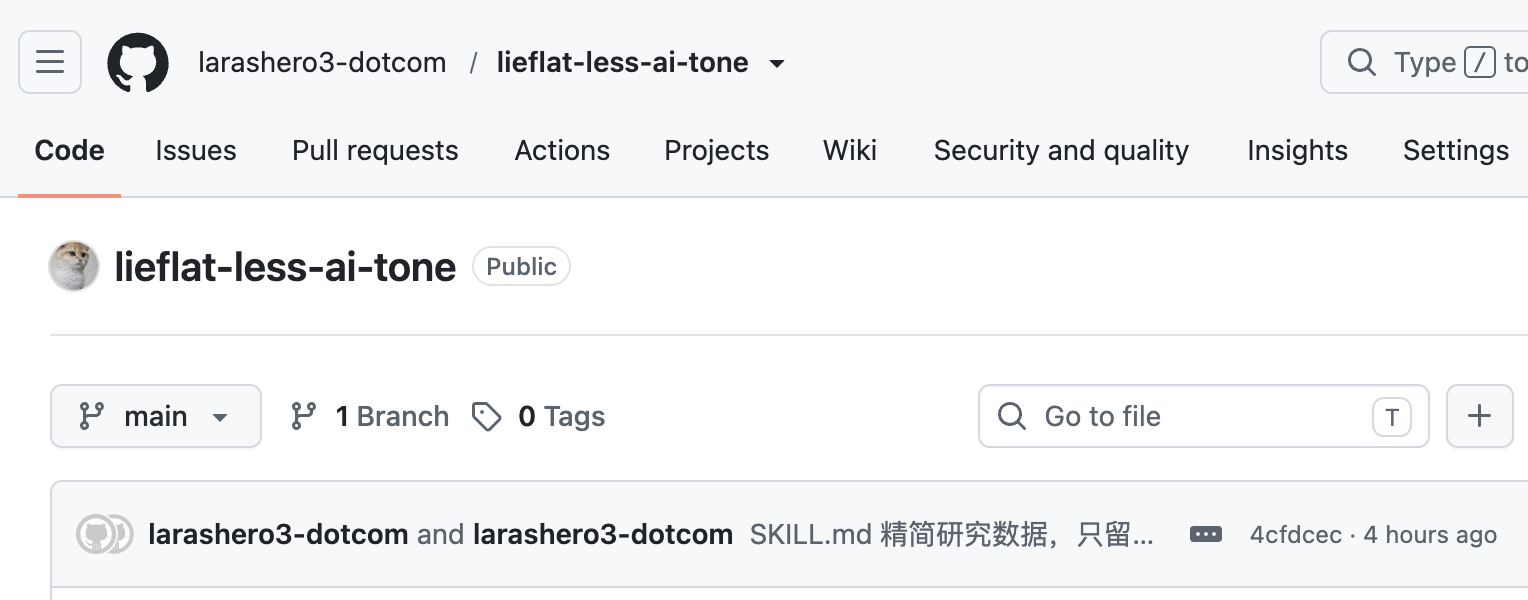This screenshot has width=1528, height=600.
Task: Switch to the Issues tab
Action: tap(196, 150)
